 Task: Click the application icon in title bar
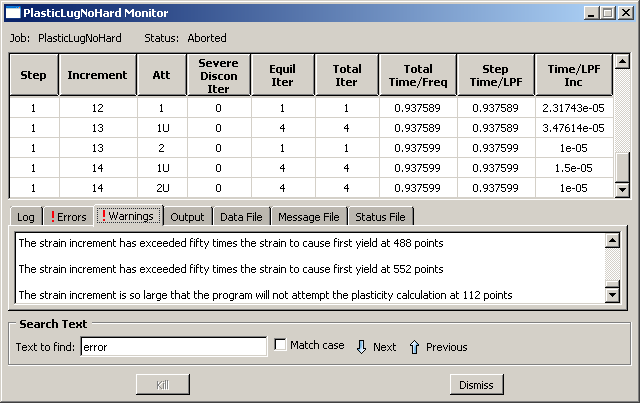coord(12,13)
